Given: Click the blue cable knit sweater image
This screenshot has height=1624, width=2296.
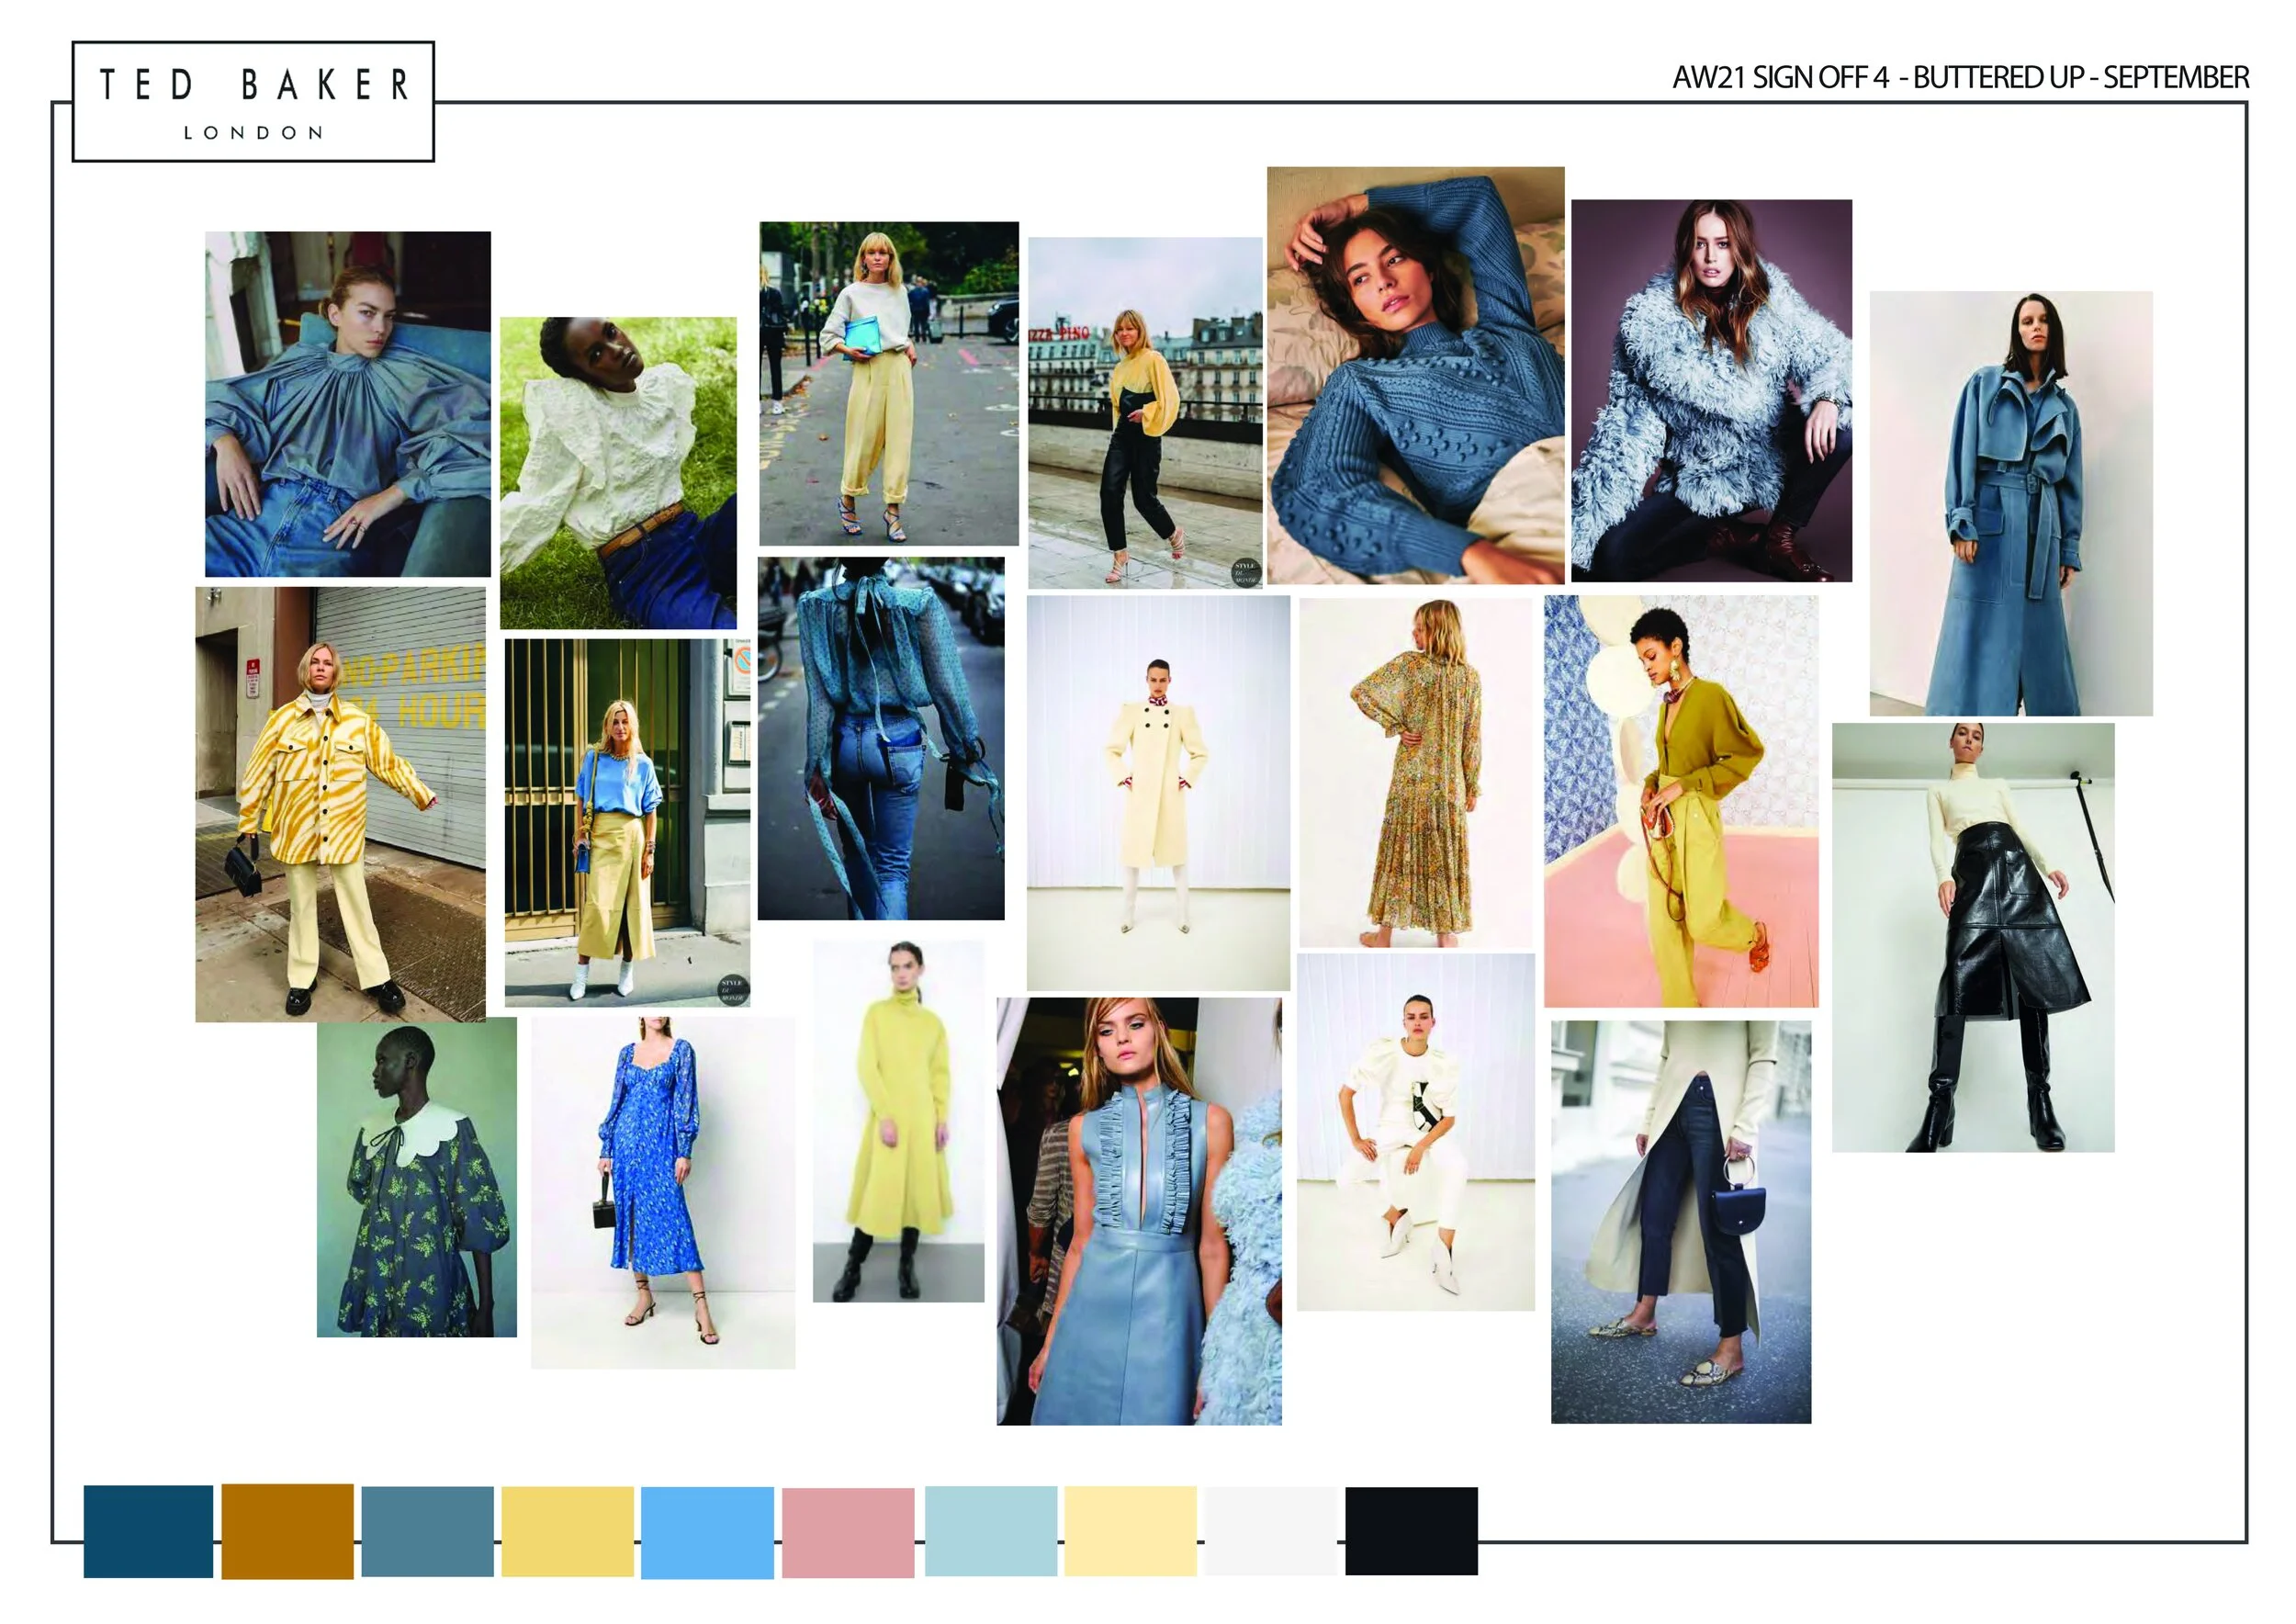Looking at the screenshot, I should 1415,375.
